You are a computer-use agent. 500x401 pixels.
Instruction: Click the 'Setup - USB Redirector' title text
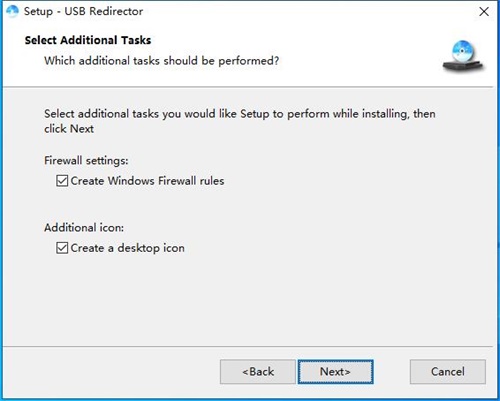pyautogui.click(x=83, y=11)
